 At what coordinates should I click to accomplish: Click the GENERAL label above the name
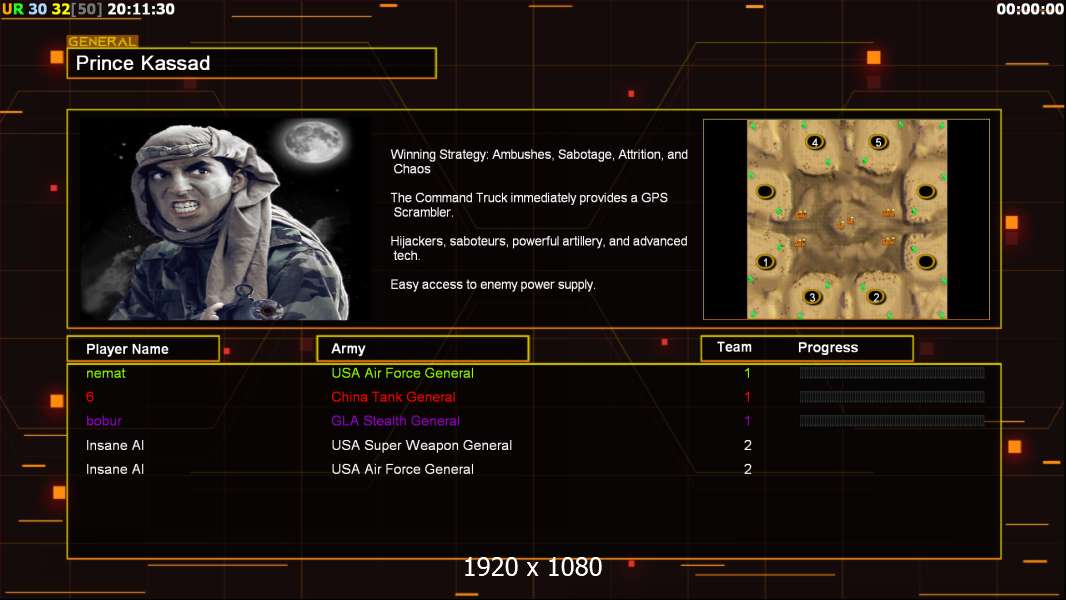tap(102, 41)
